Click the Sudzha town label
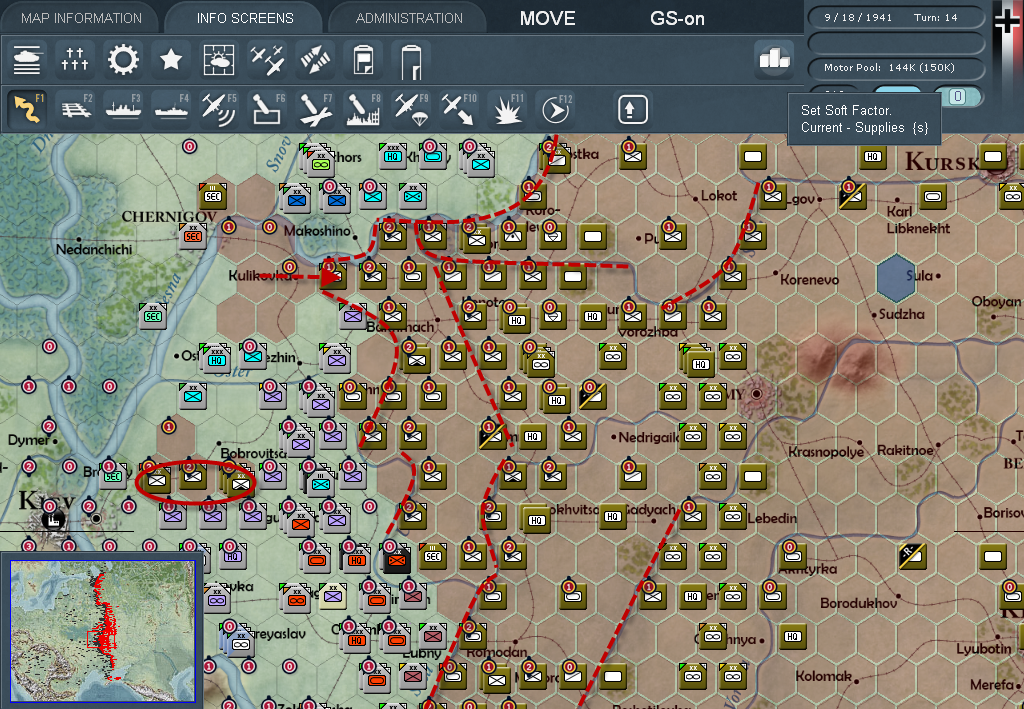This screenshot has height=709, width=1024. pyautogui.click(x=902, y=315)
